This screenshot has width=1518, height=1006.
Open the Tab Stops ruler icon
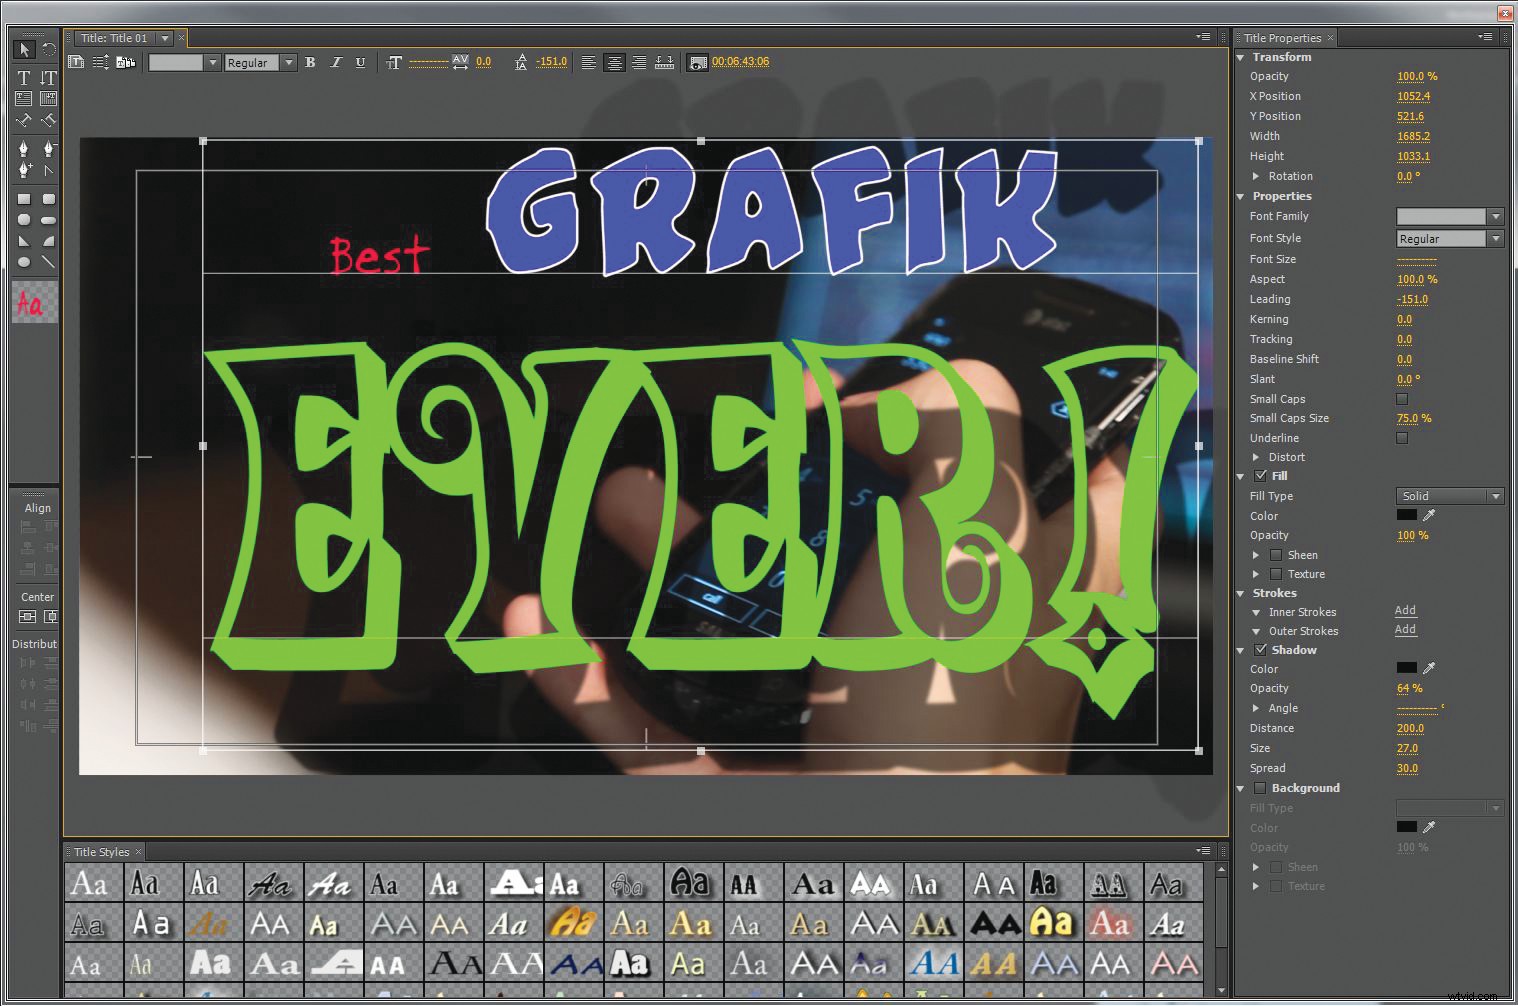664,62
